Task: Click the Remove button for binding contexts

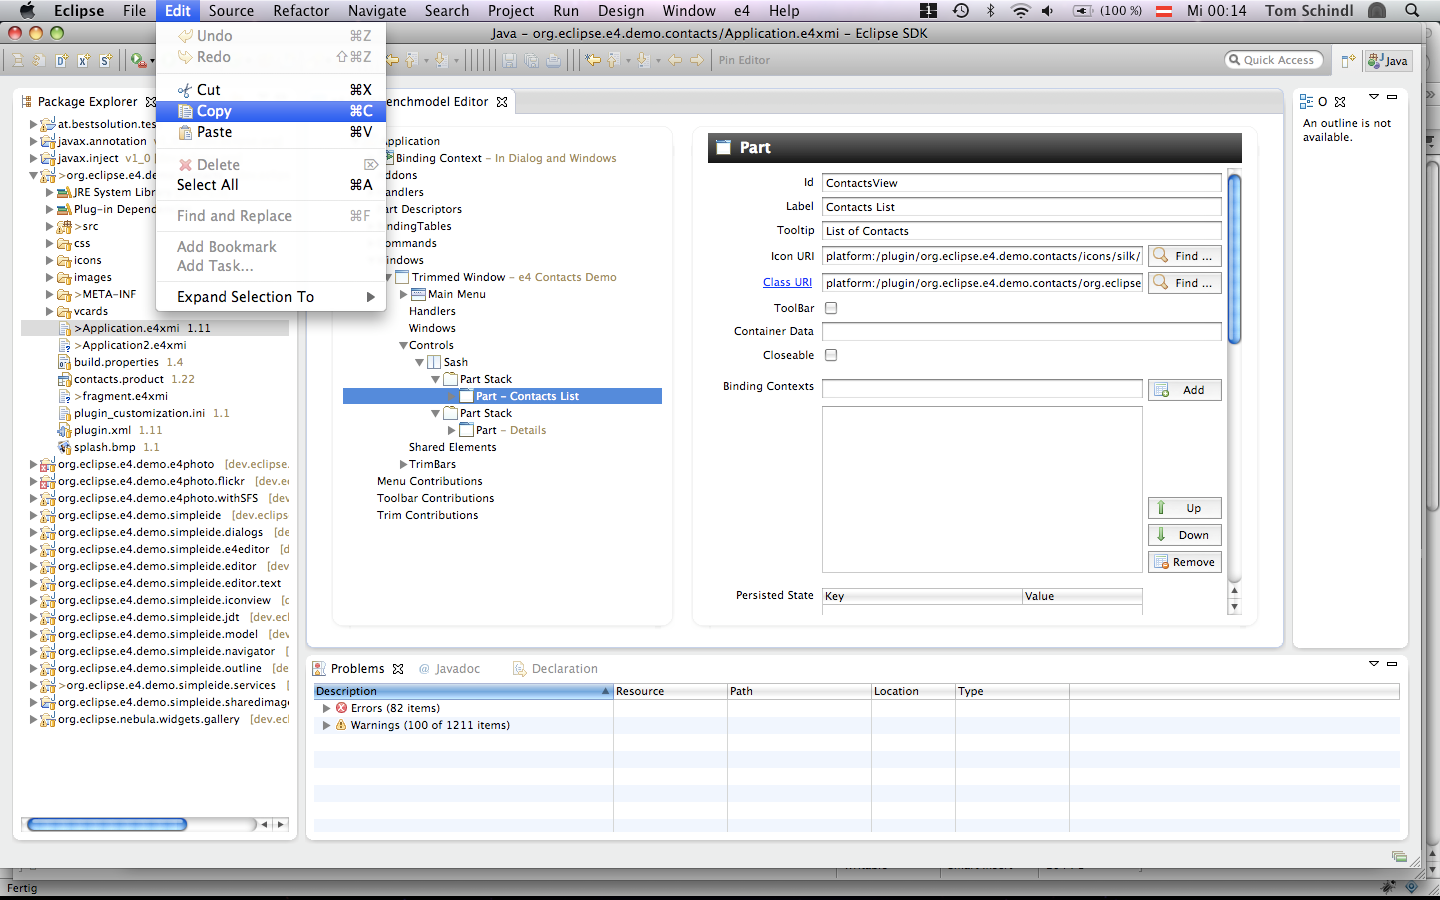Action: [1185, 562]
